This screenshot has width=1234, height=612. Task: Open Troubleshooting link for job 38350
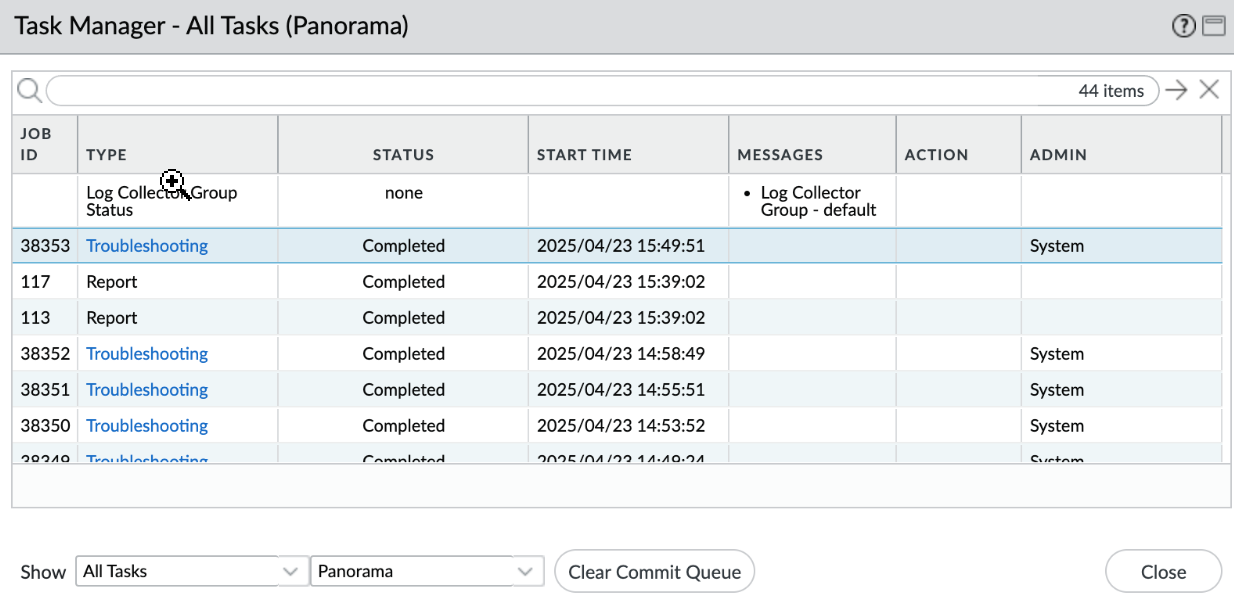[x=147, y=426]
